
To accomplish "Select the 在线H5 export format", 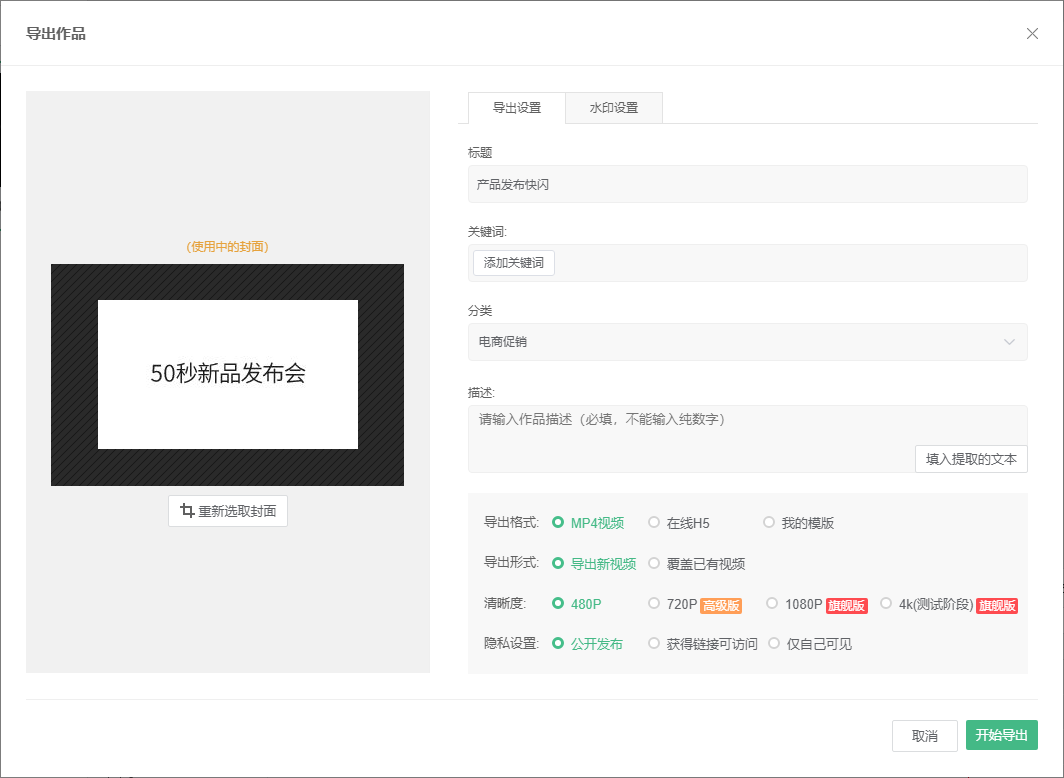I will pyautogui.click(x=653, y=522).
